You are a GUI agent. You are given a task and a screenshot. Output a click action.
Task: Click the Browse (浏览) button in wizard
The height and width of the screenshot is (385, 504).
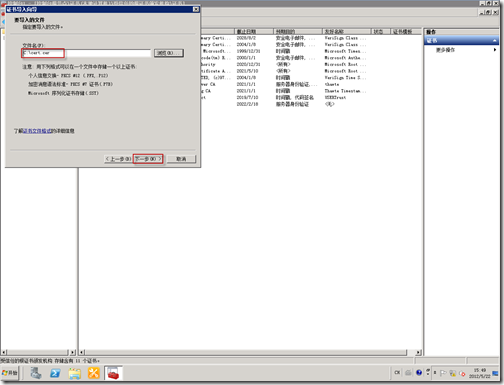pos(169,53)
